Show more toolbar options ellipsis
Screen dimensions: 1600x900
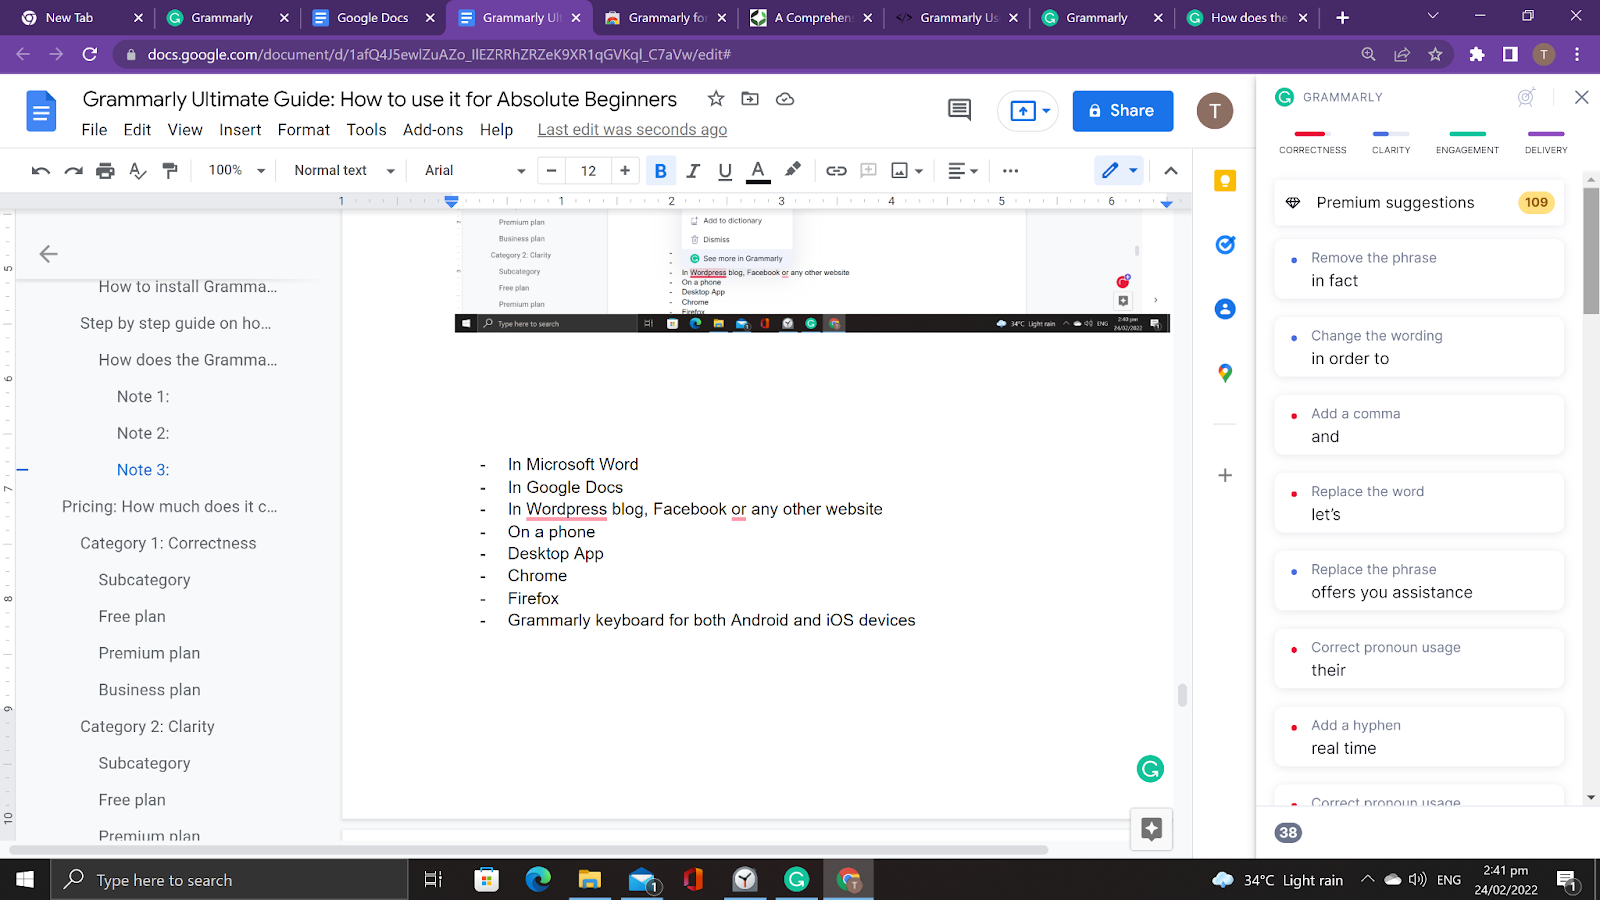[1010, 171]
